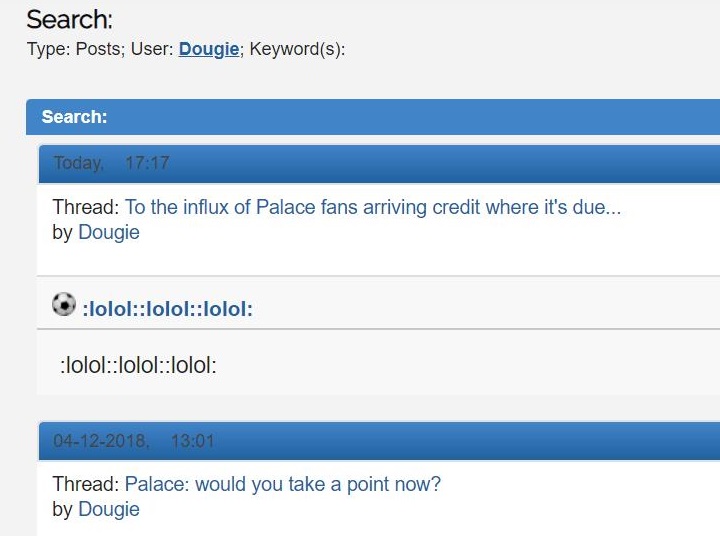720x536 pixels.
Task: Click Dougie author link under first thread
Action: pos(109,232)
